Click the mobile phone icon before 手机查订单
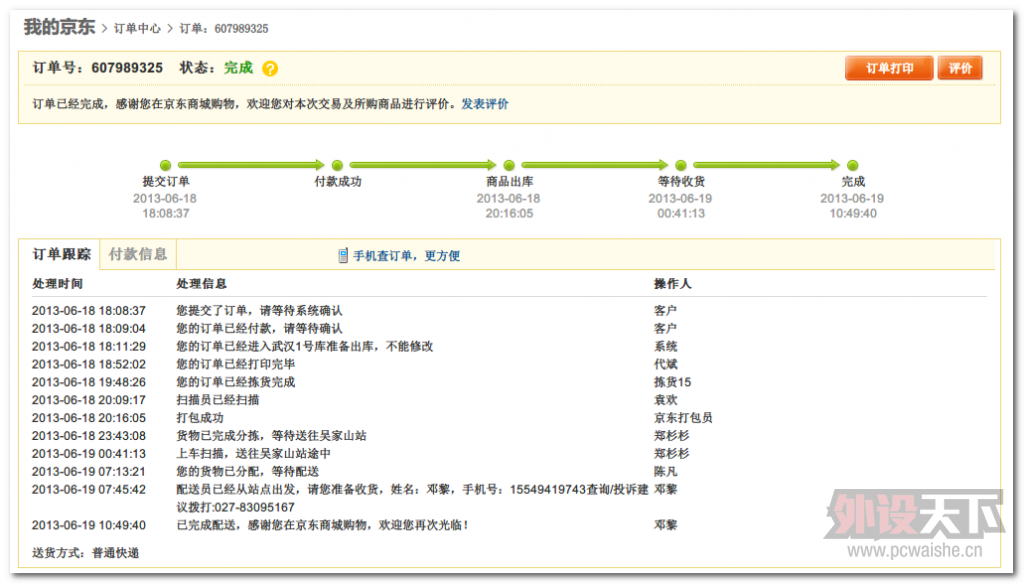This screenshot has height=584, width=1024. pyautogui.click(x=343, y=255)
